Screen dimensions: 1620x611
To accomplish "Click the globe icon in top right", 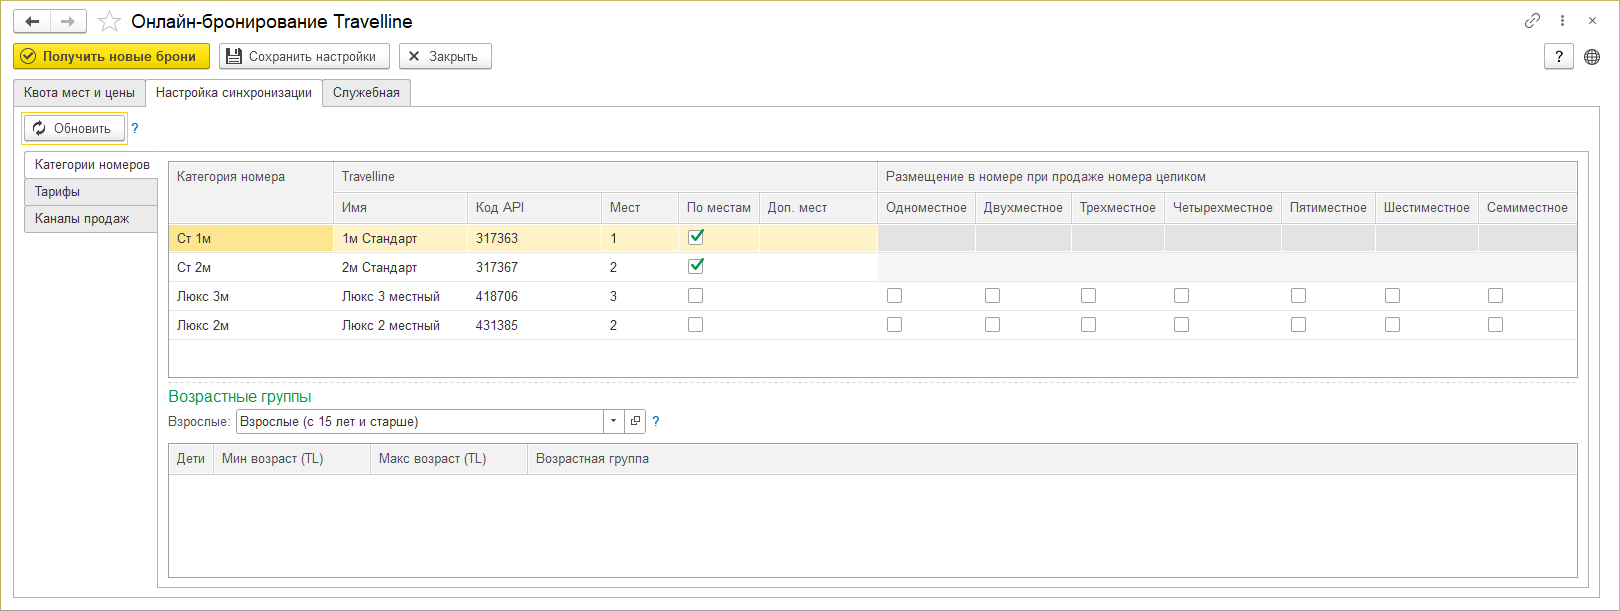I will (x=1592, y=57).
